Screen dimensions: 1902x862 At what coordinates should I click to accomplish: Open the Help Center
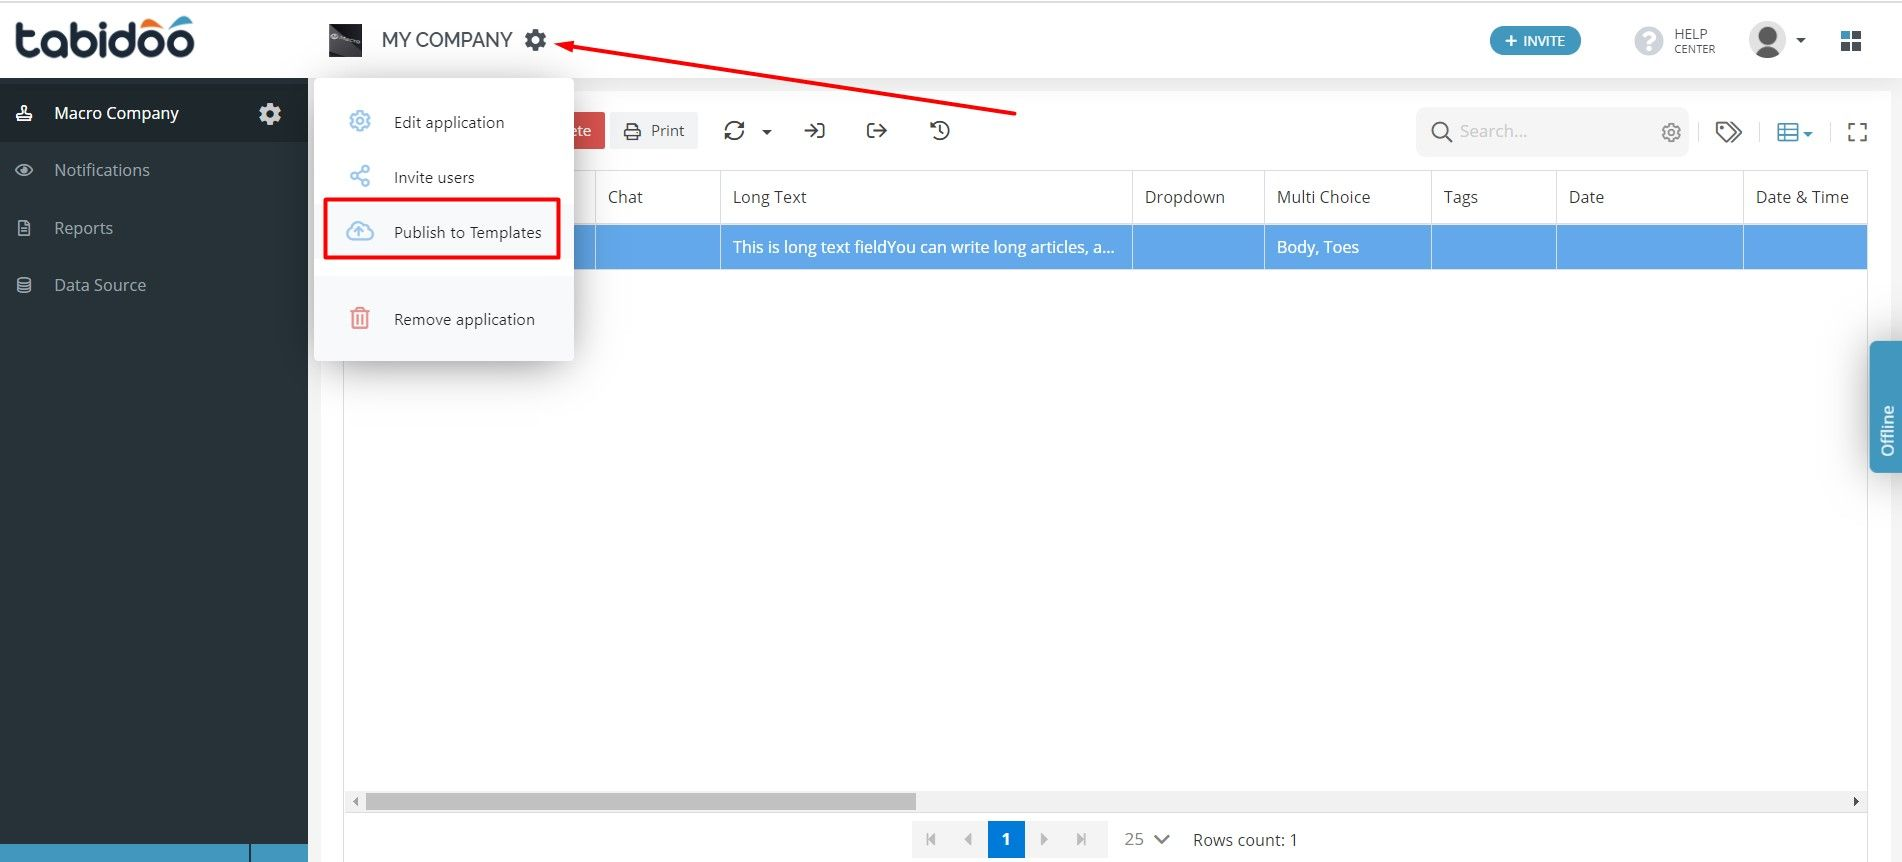click(x=1675, y=41)
